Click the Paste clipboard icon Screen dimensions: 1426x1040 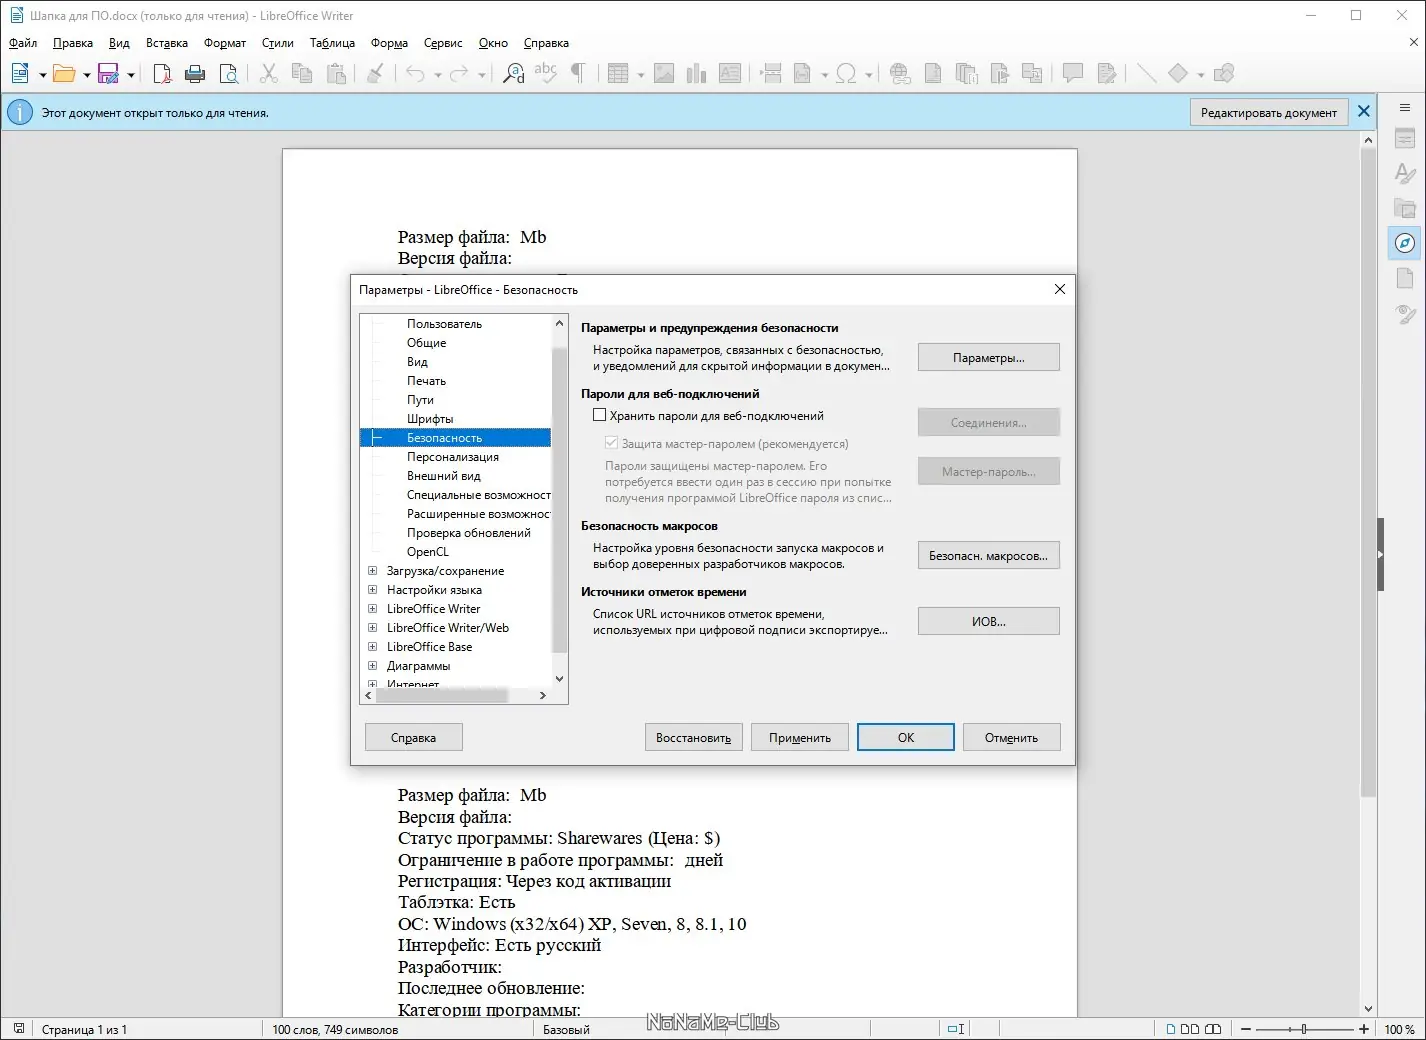click(337, 73)
